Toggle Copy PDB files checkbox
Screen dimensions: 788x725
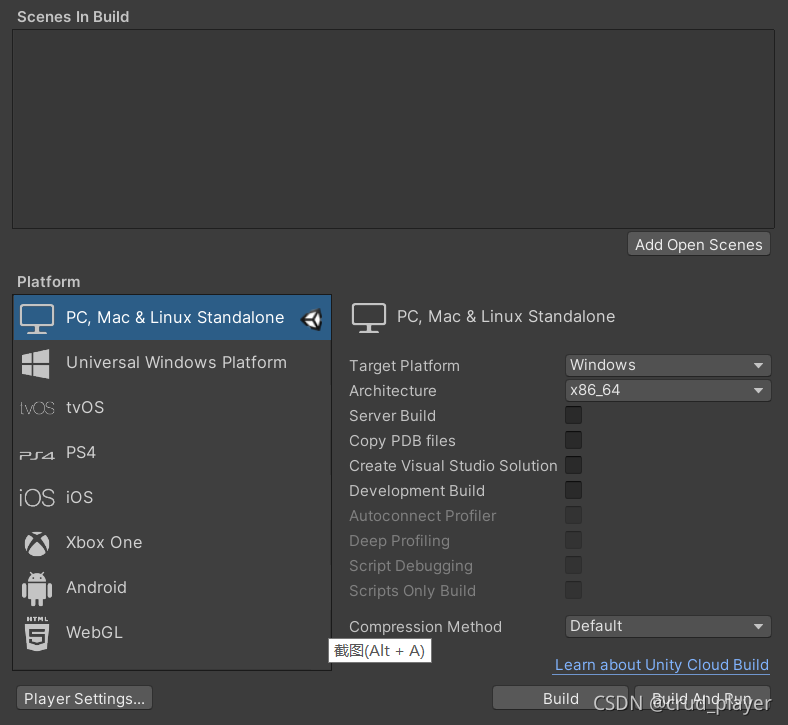tap(573, 440)
